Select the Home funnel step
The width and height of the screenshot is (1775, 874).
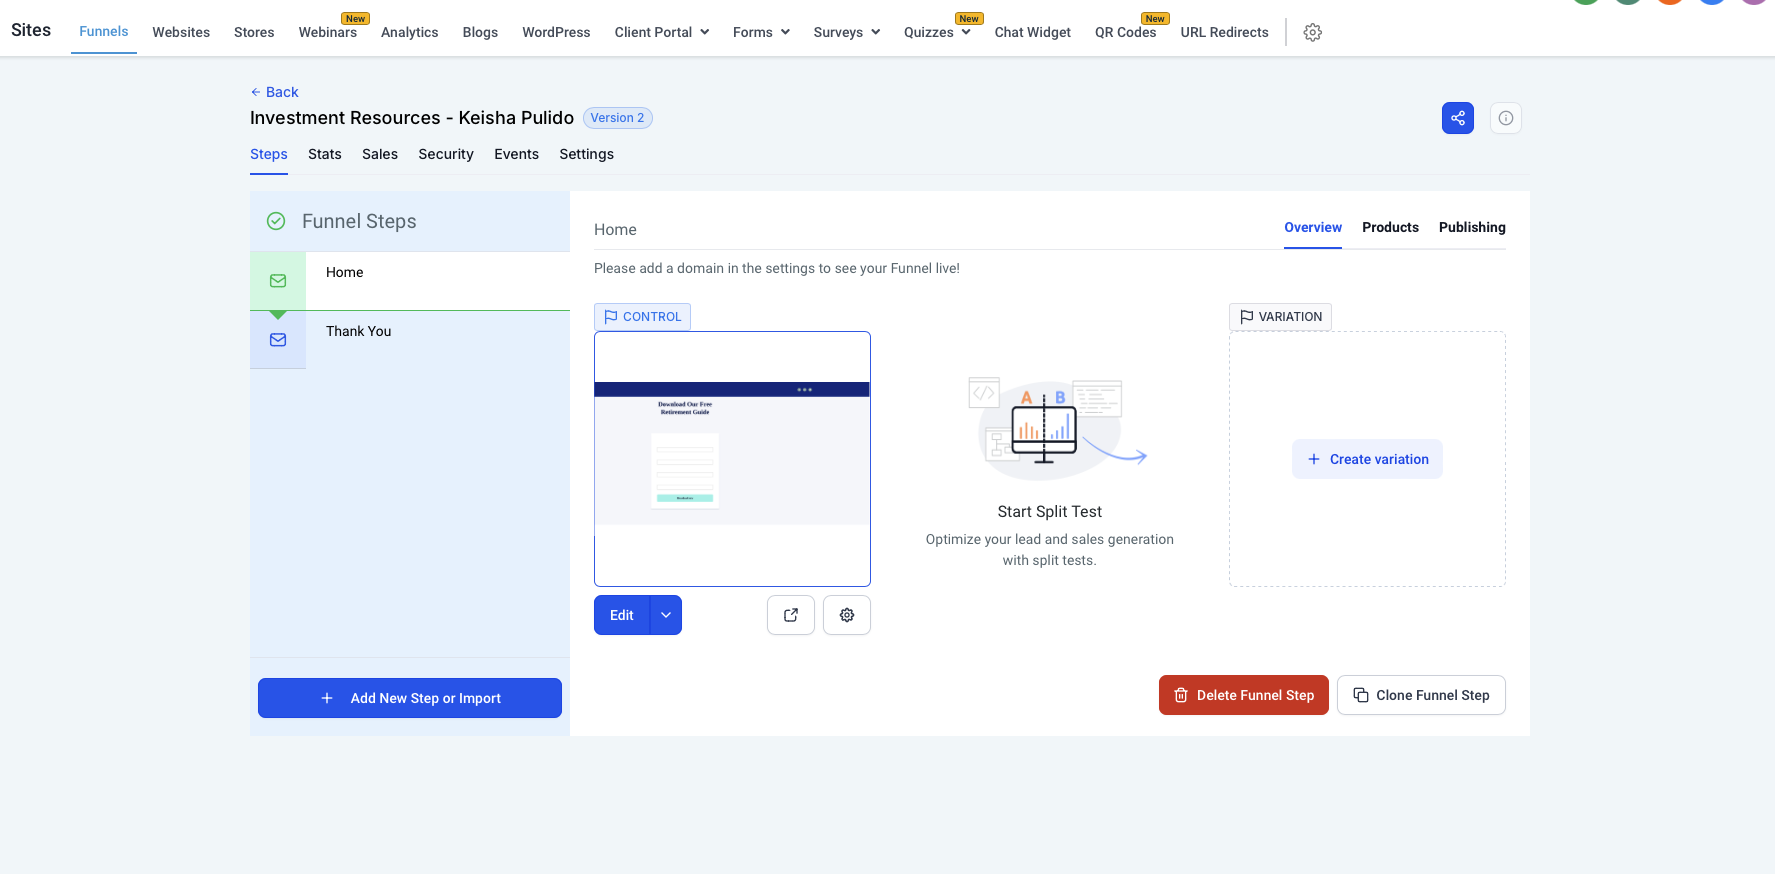410,281
